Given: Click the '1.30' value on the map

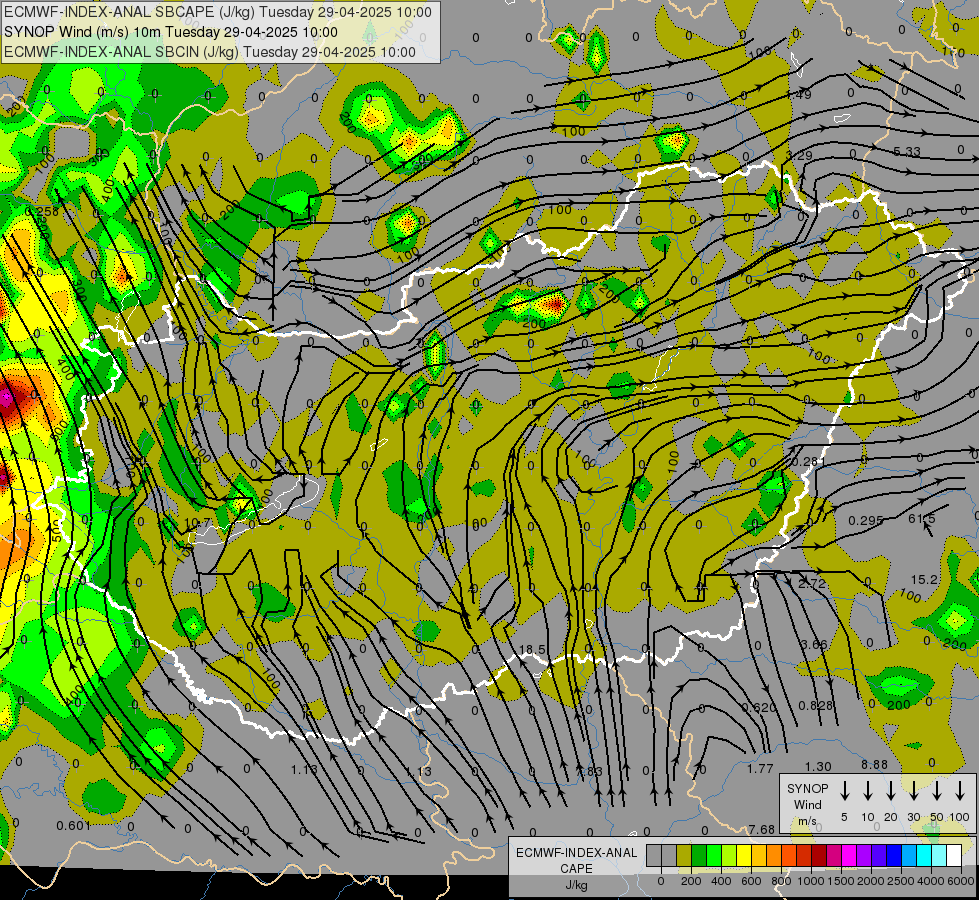Looking at the screenshot, I should [818, 766].
